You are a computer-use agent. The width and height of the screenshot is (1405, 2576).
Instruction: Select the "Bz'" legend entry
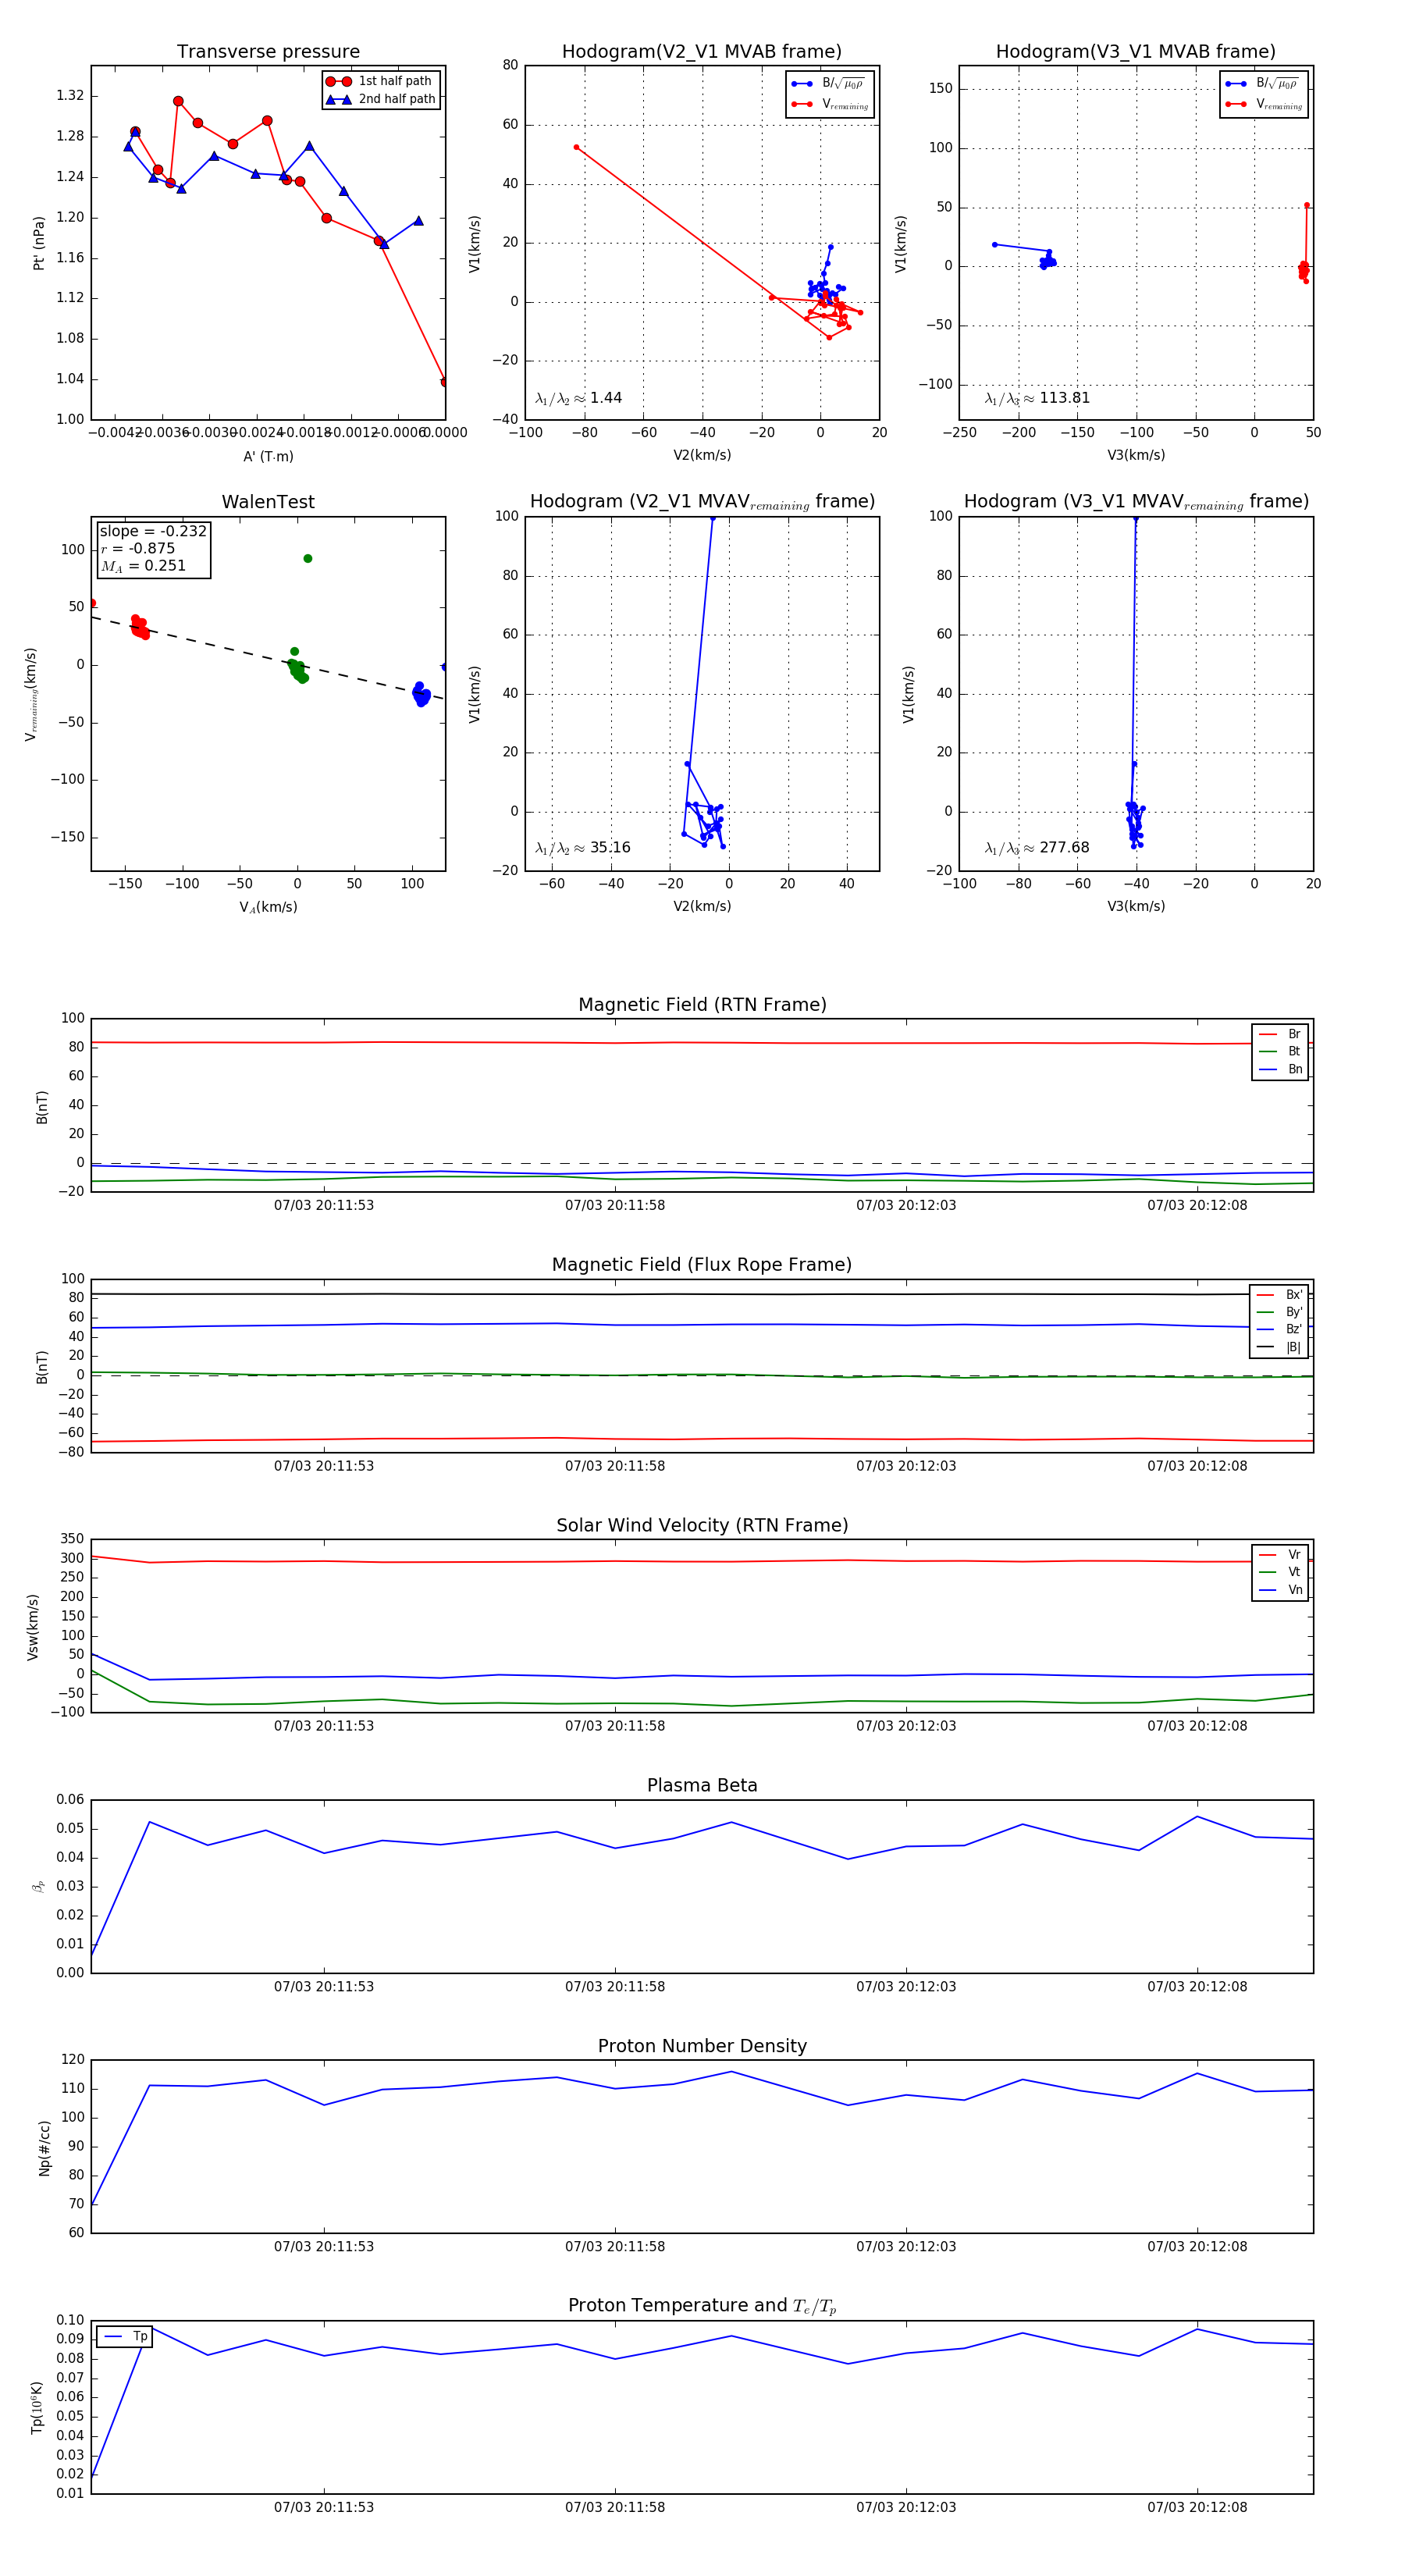pyautogui.click(x=1280, y=1329)
